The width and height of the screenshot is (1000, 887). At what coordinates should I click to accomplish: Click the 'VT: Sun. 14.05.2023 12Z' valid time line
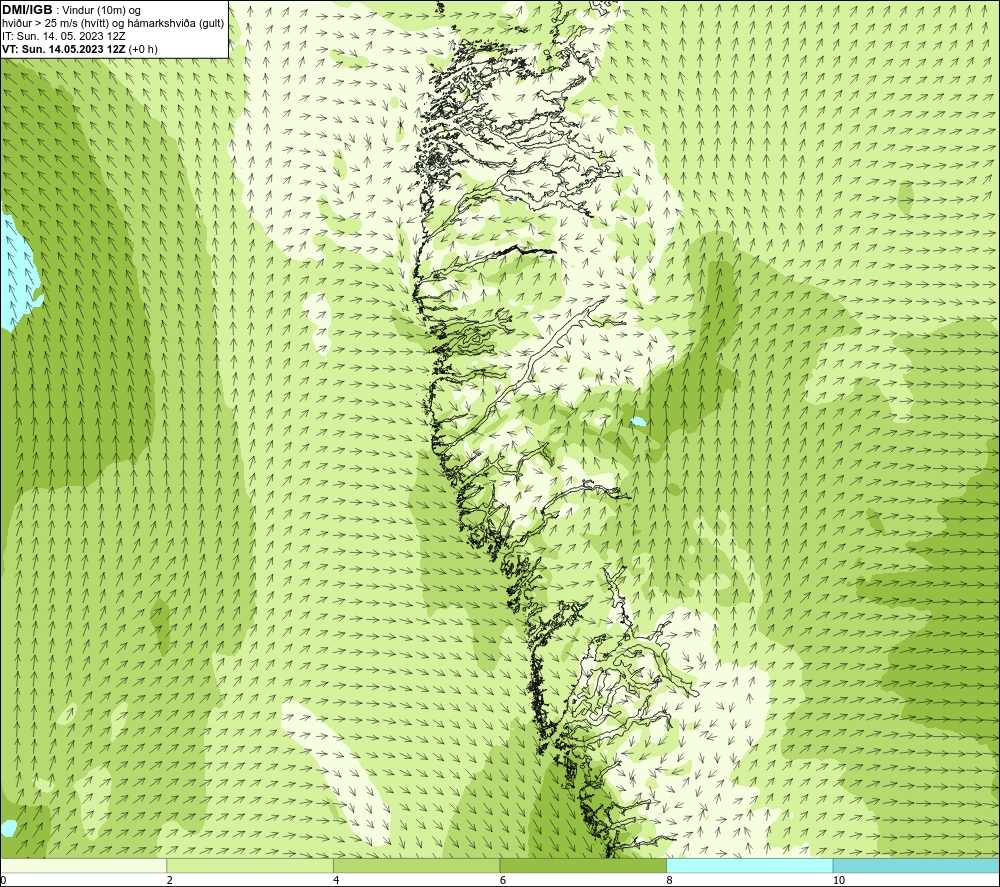click(x=64, y=49)
